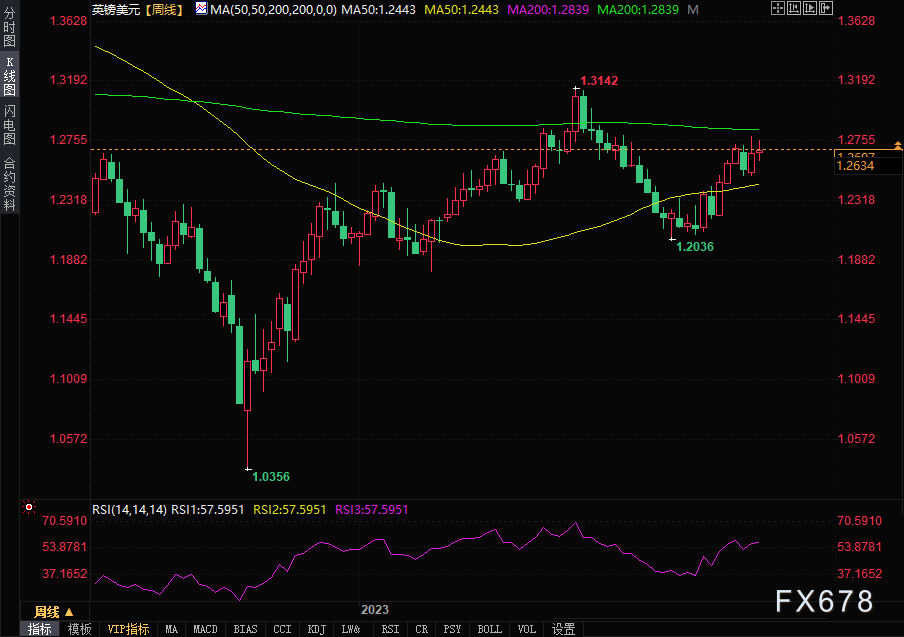Open the 闪电图 side tab
The height and width of the screenshot is (637, 904).
pyautogui.click(x=9, y=125)
